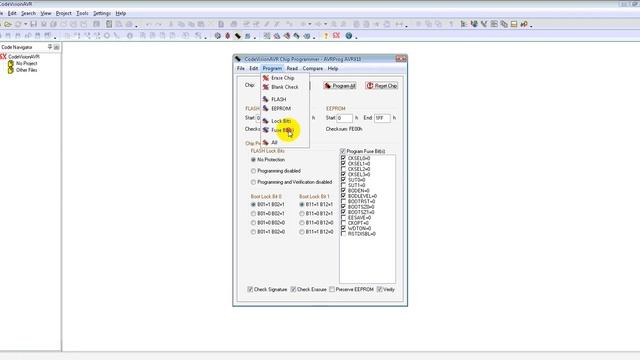Select Boot Lock Bit 0 B01=0 B02=1
Screen dimensions: 640x360
pos(253,213)
